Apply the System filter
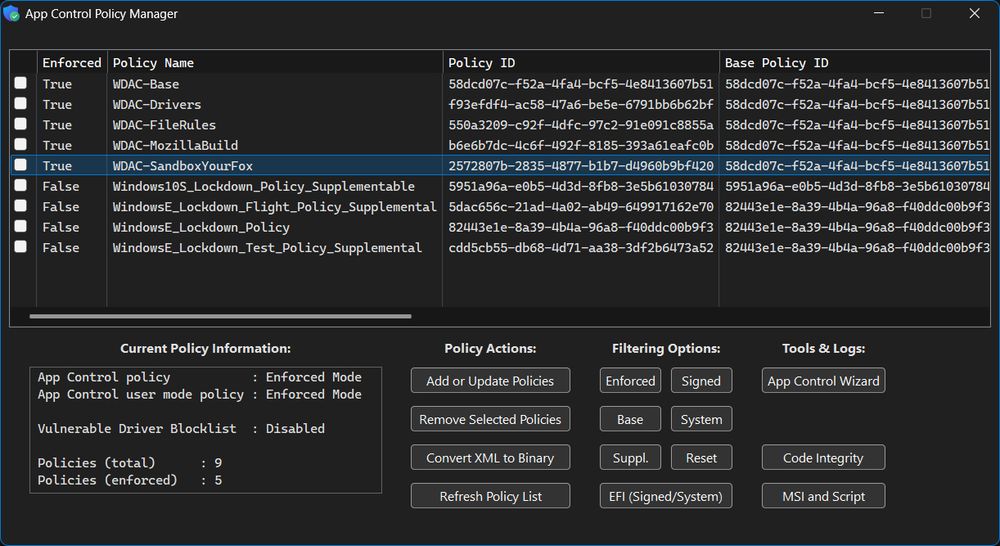 point(702,419)
